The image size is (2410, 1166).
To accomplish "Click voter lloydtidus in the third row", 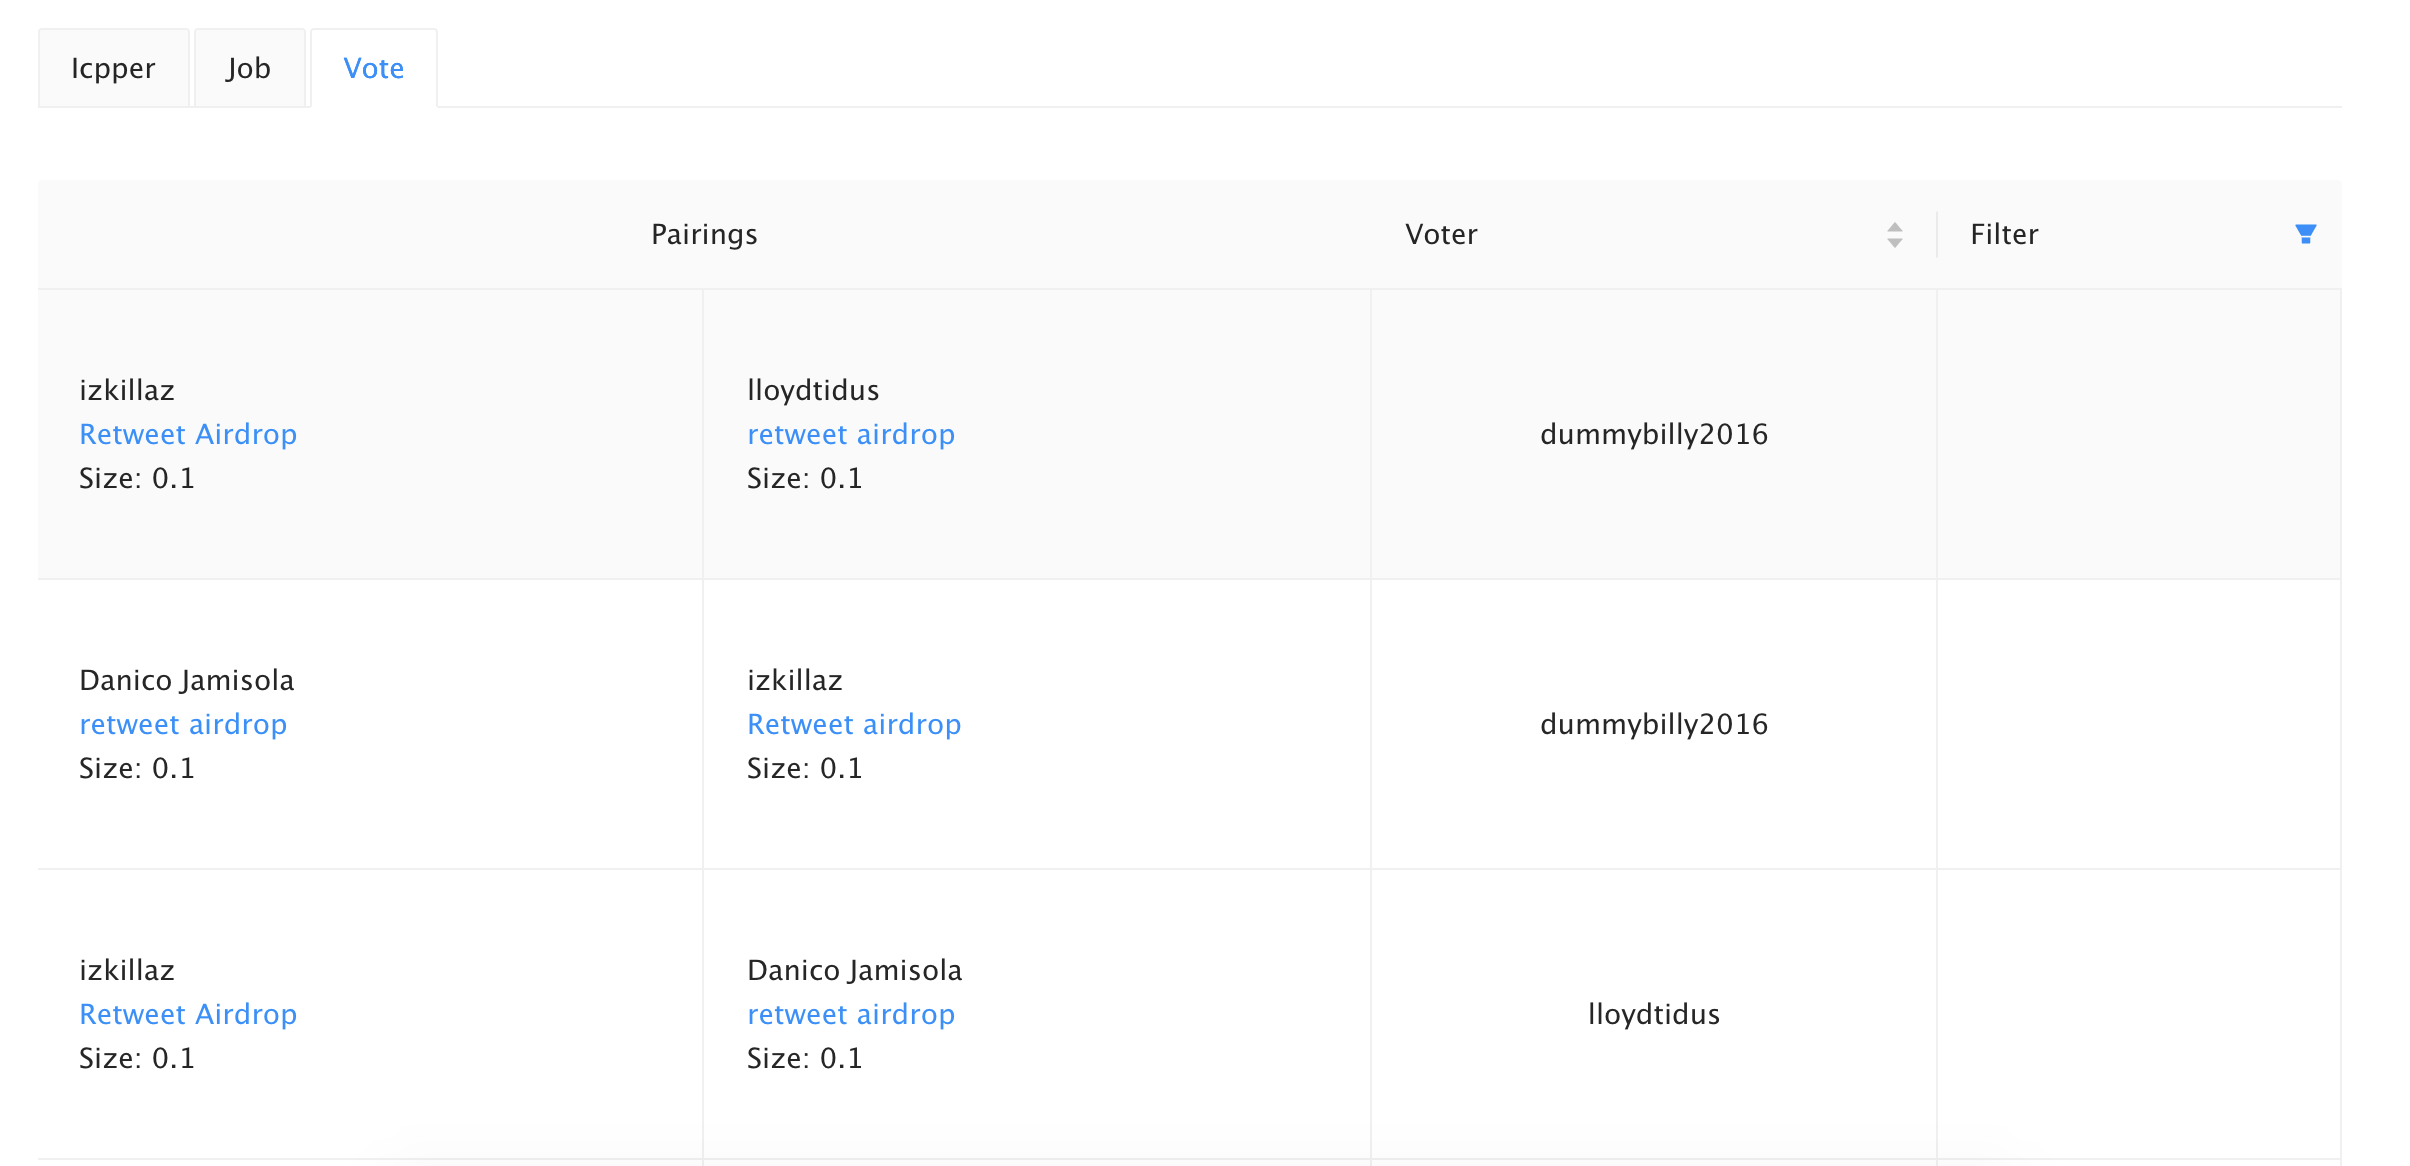I will point(1653,1014).
